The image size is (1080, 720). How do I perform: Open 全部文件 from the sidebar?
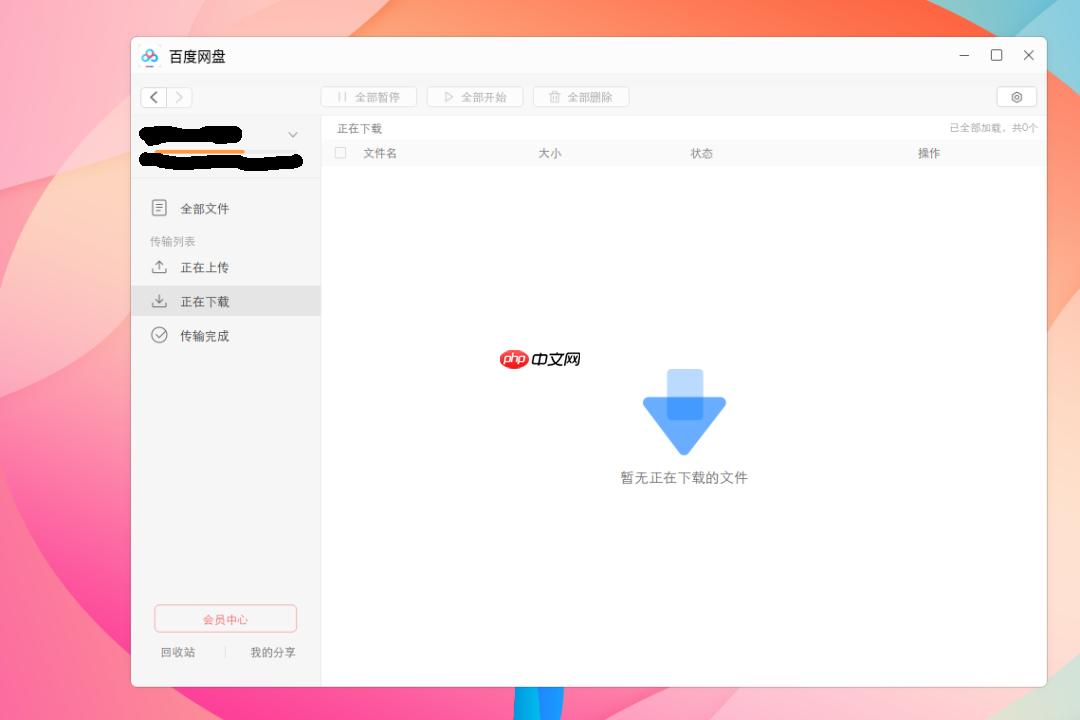(x=204, y=208)
